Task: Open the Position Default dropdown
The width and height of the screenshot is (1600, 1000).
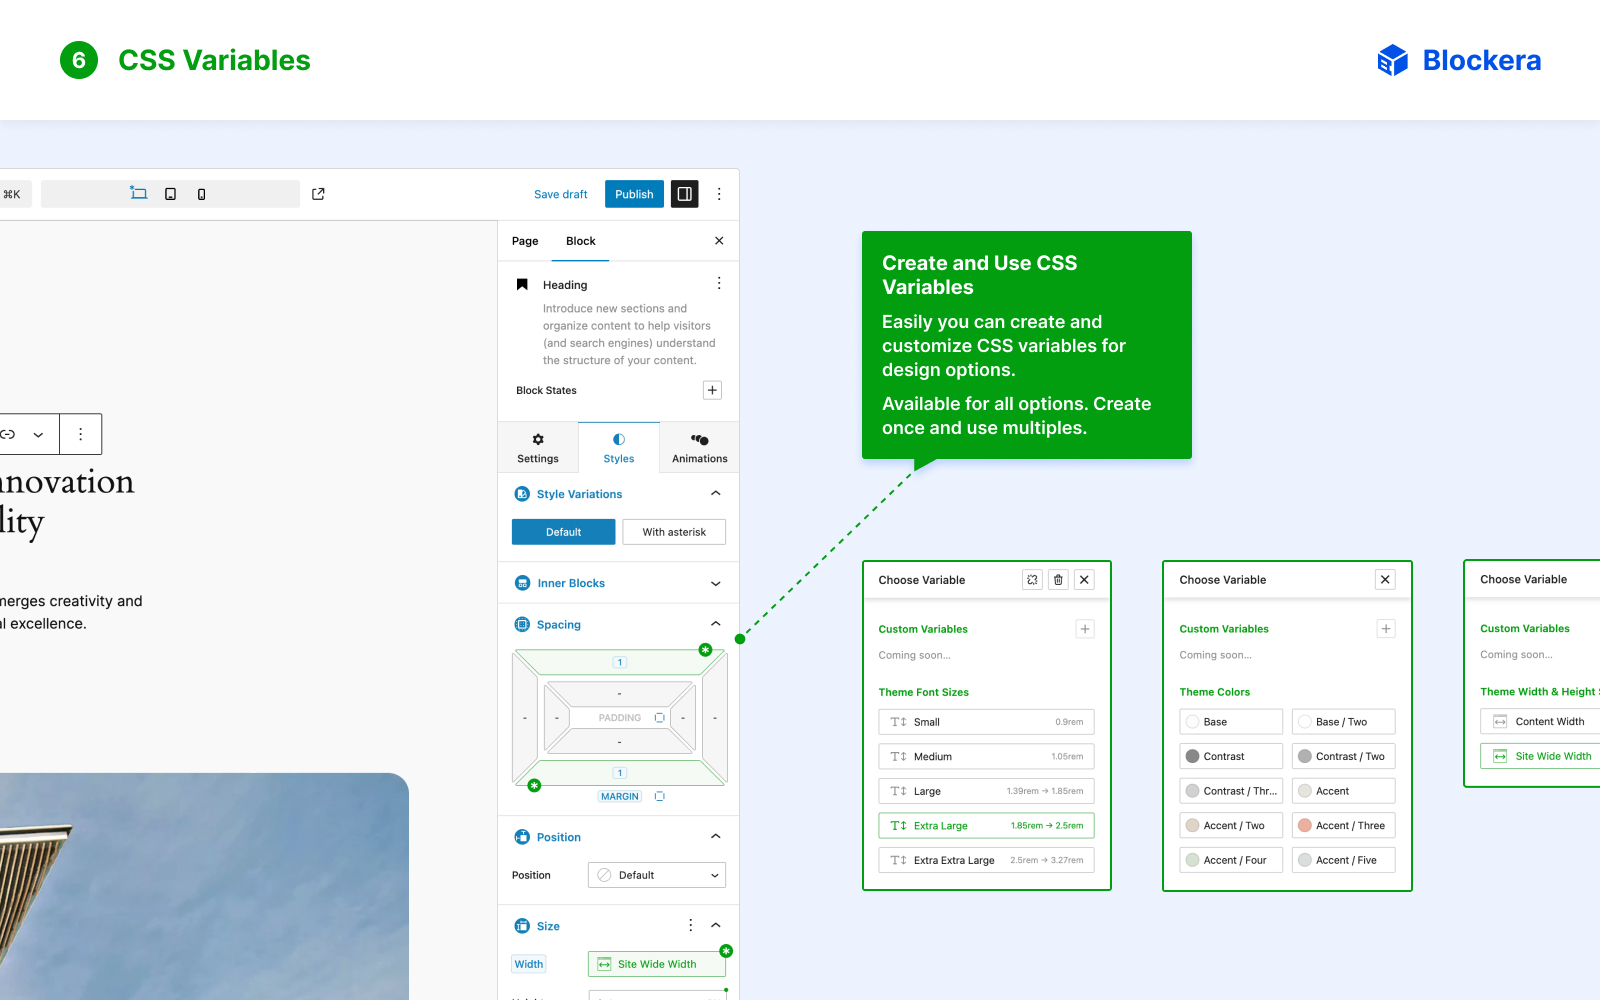Action: 657,875
